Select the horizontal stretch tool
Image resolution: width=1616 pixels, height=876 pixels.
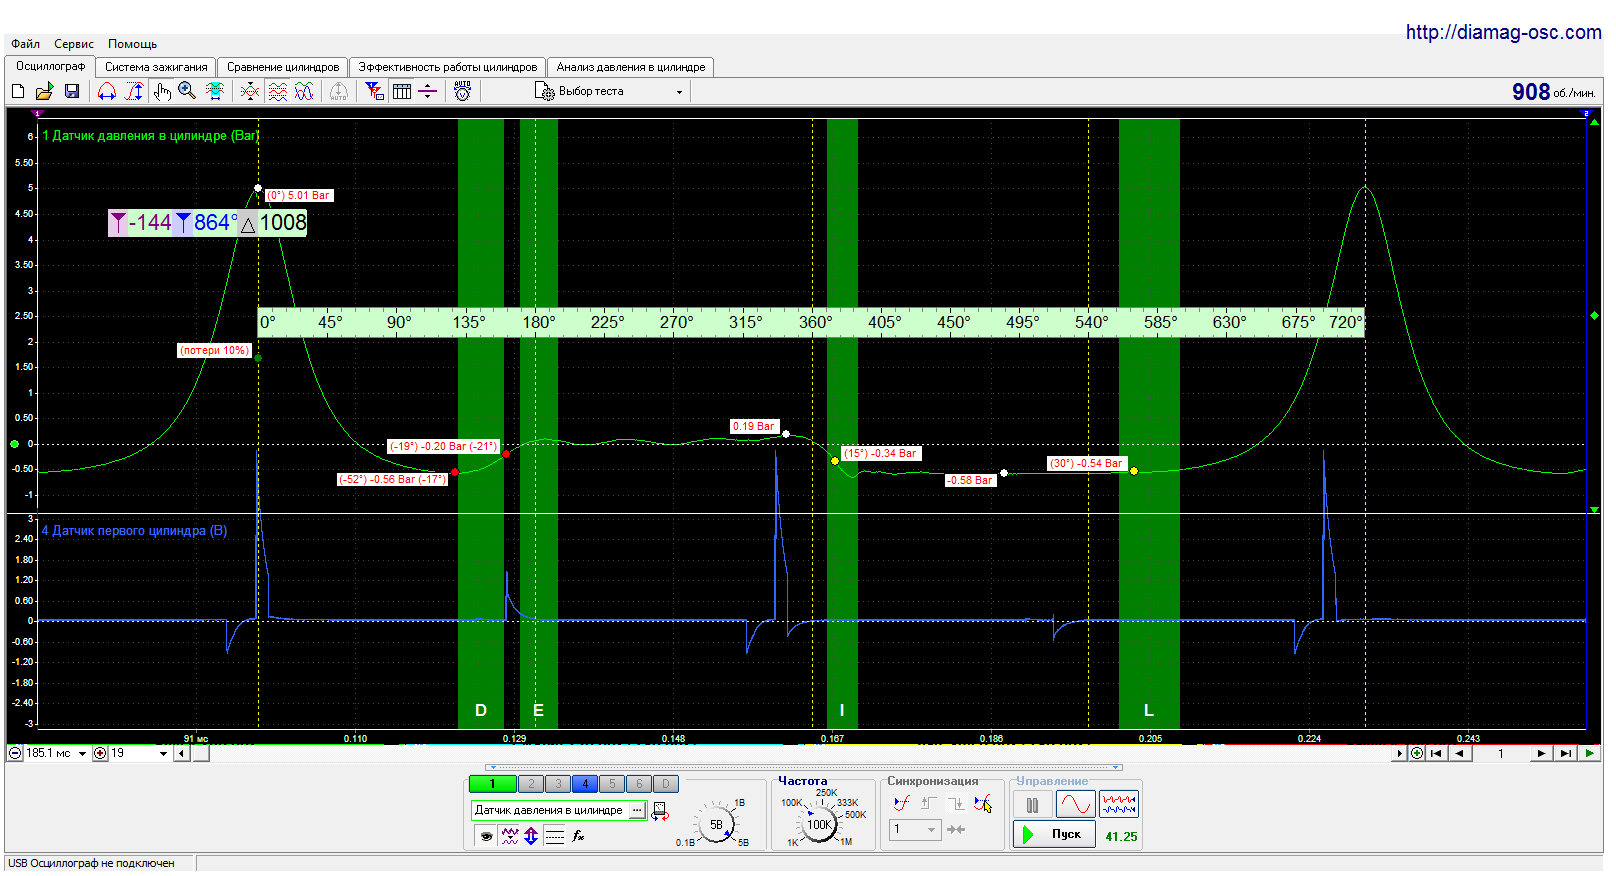tap(107, 91)
